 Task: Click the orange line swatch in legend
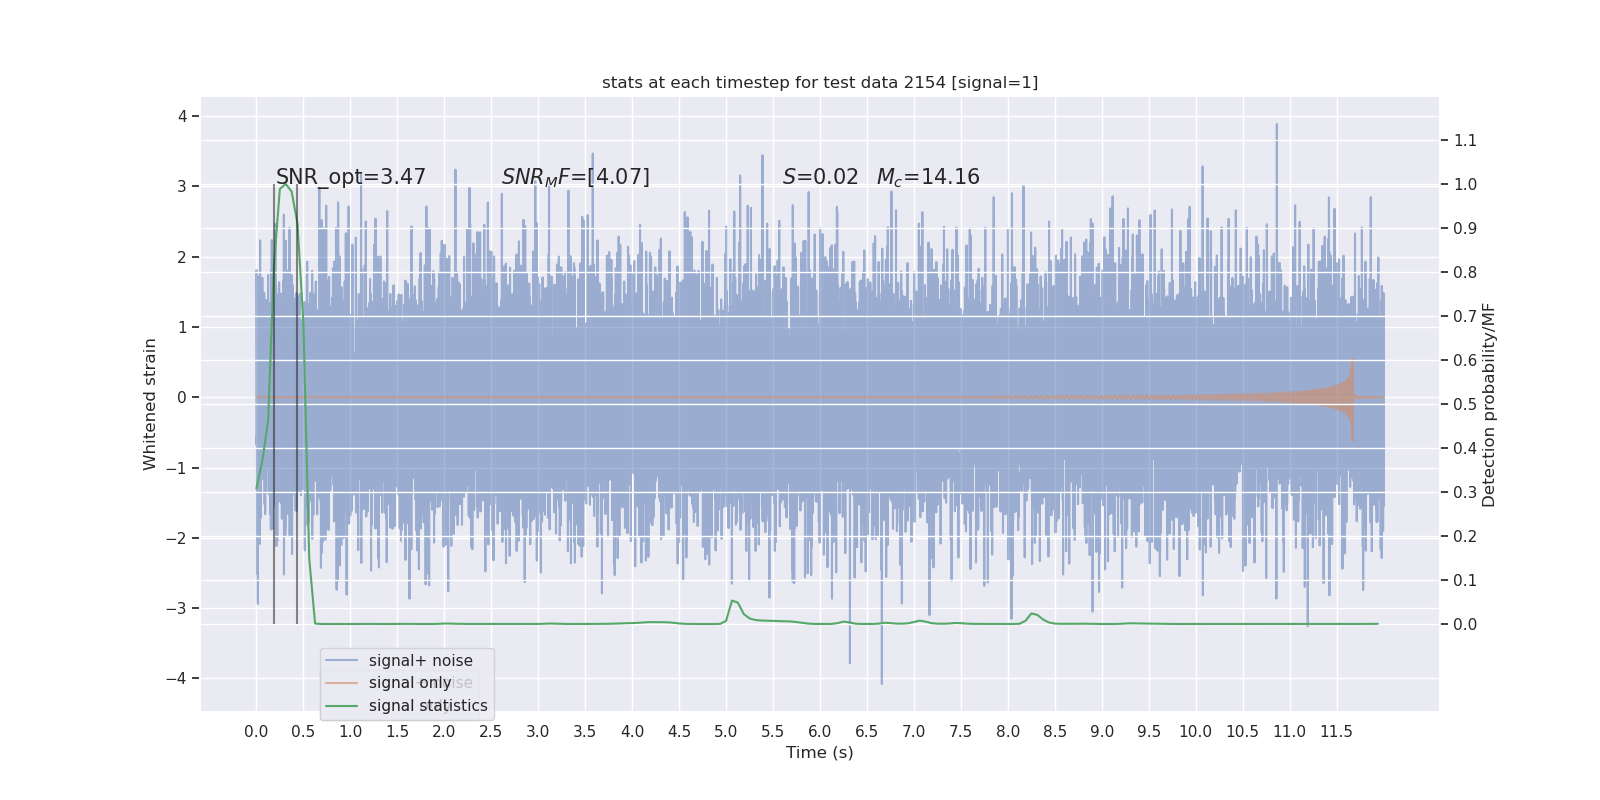pos(342,683)
